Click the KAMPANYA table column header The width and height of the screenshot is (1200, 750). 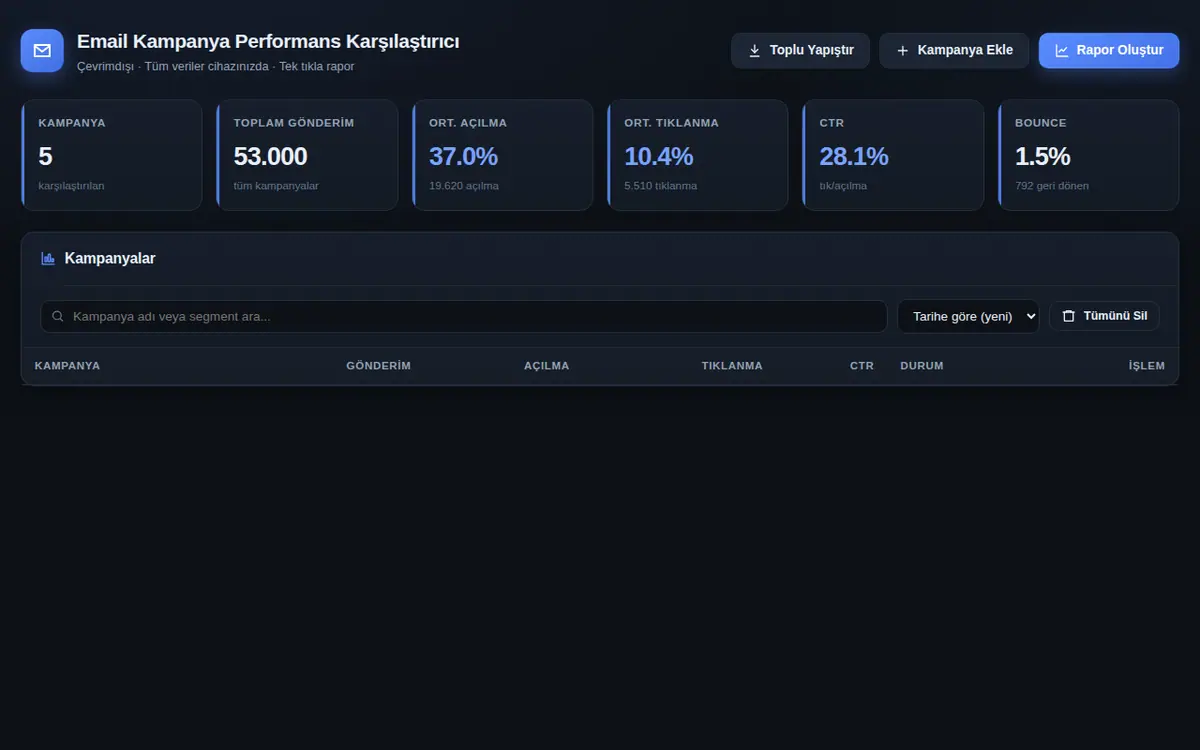(x=67, y=366)
